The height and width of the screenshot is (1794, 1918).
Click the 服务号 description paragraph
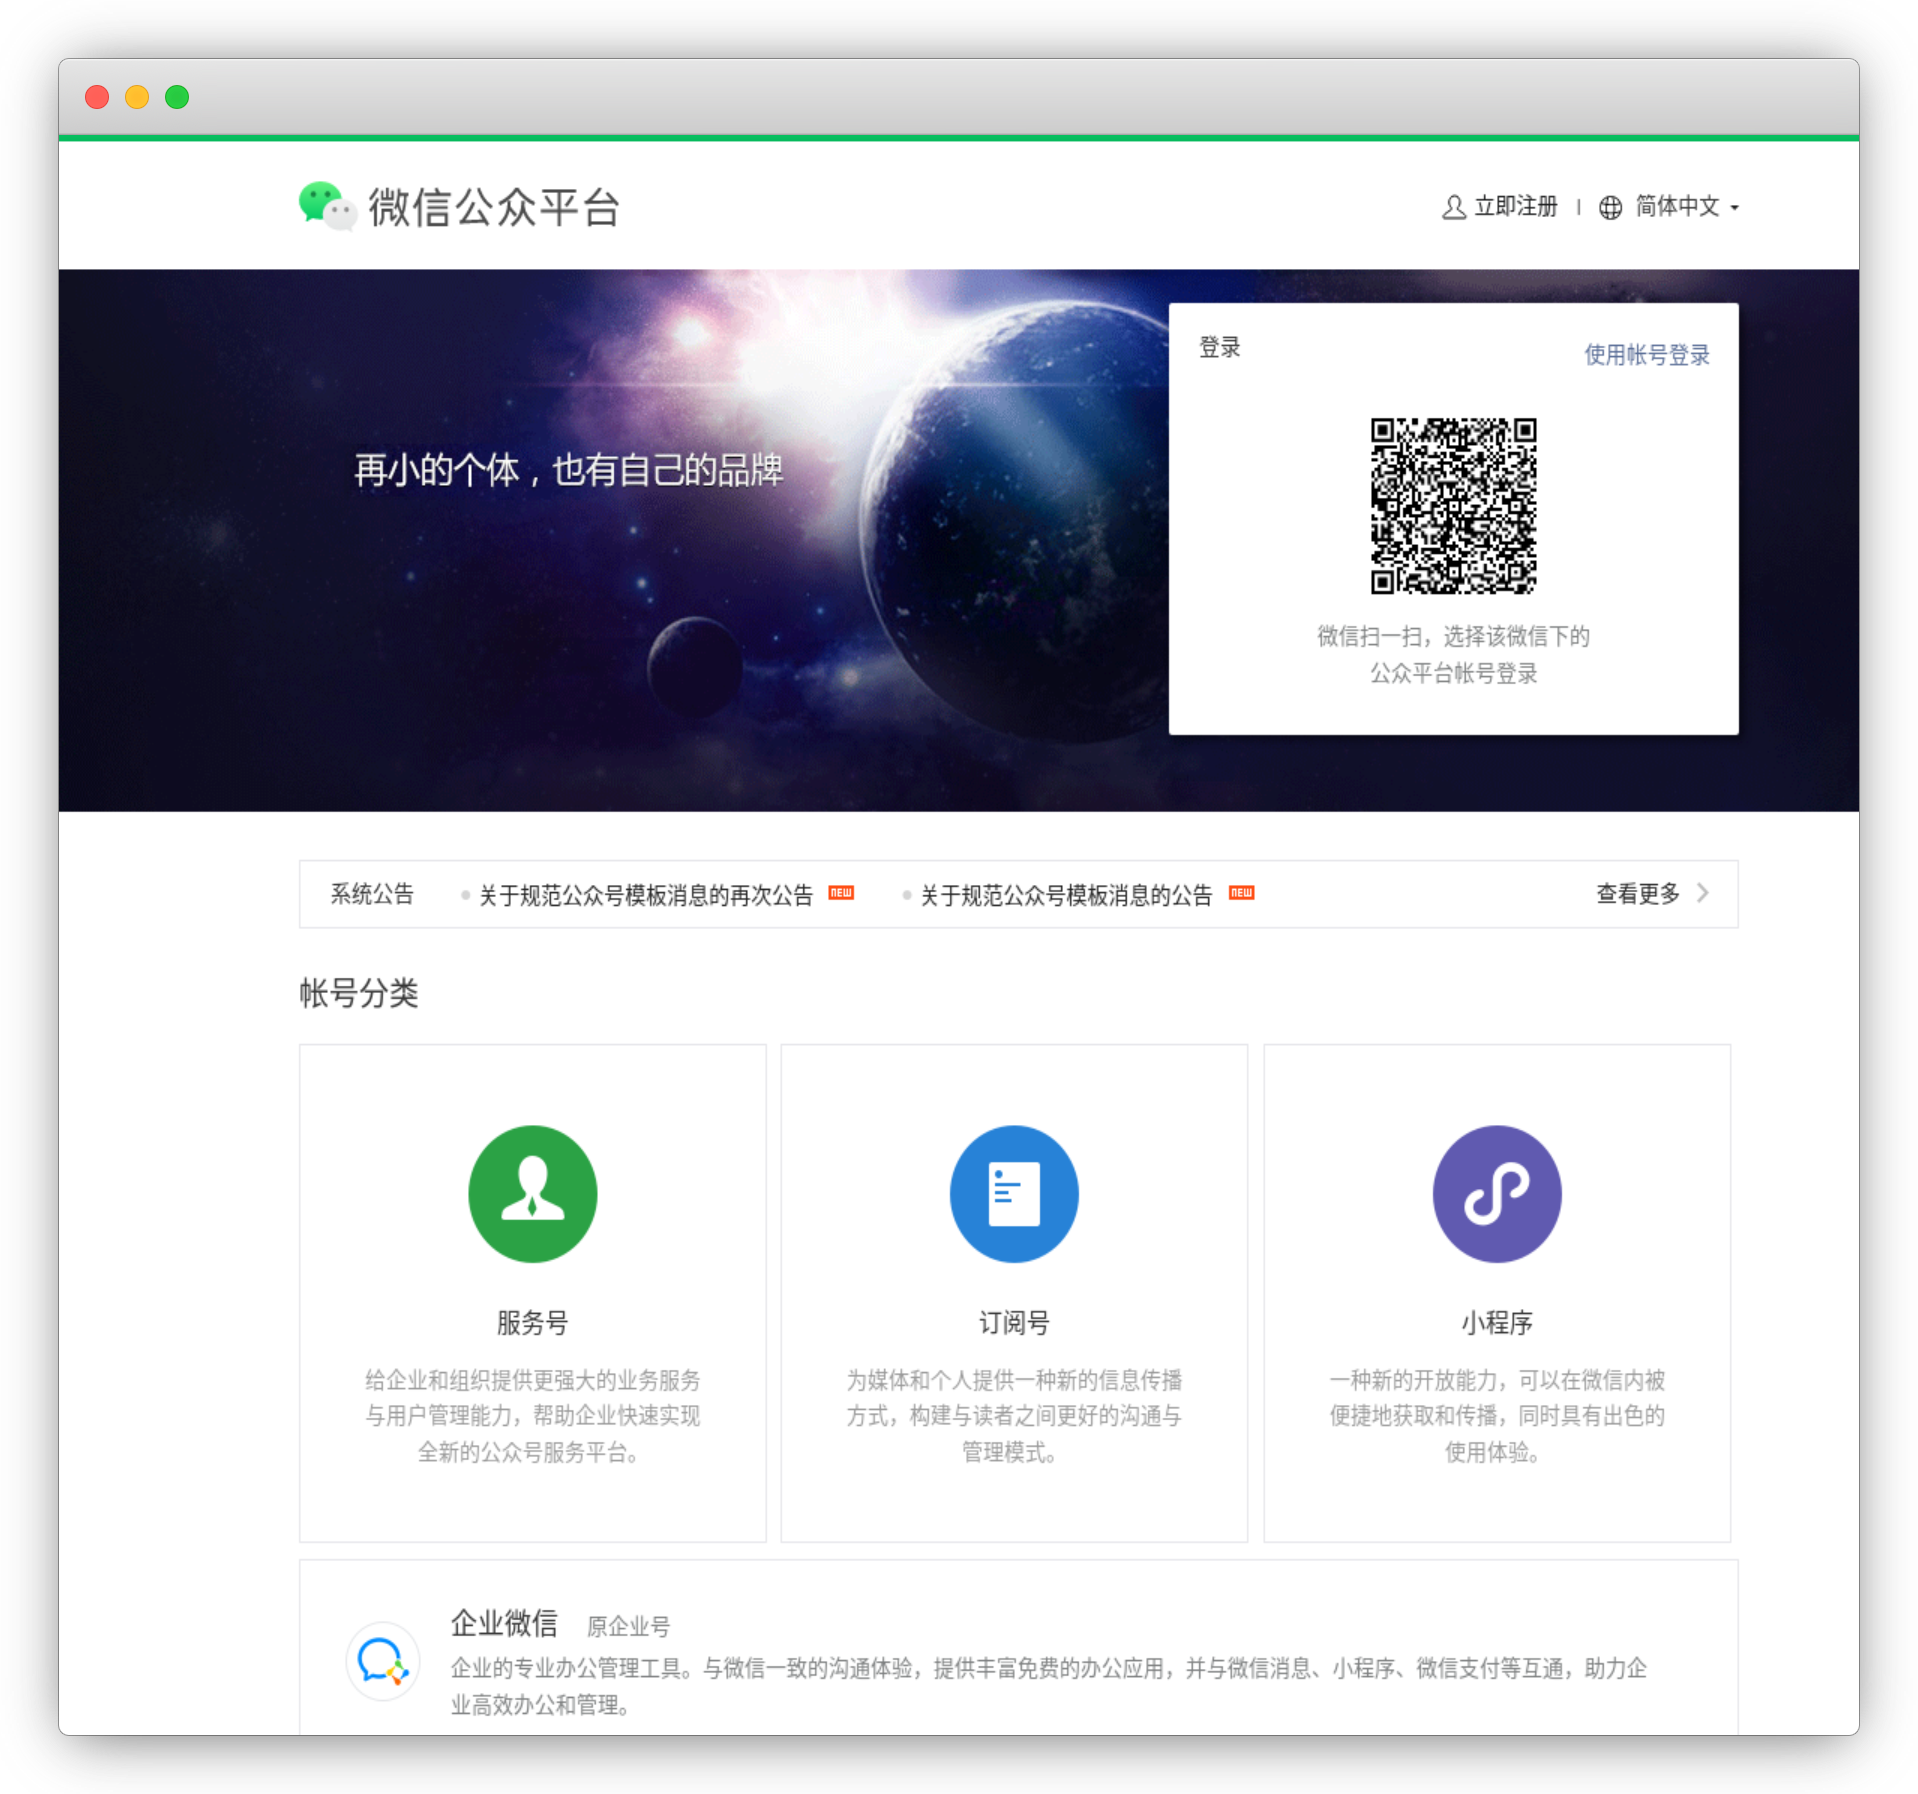click(532, 1416)
